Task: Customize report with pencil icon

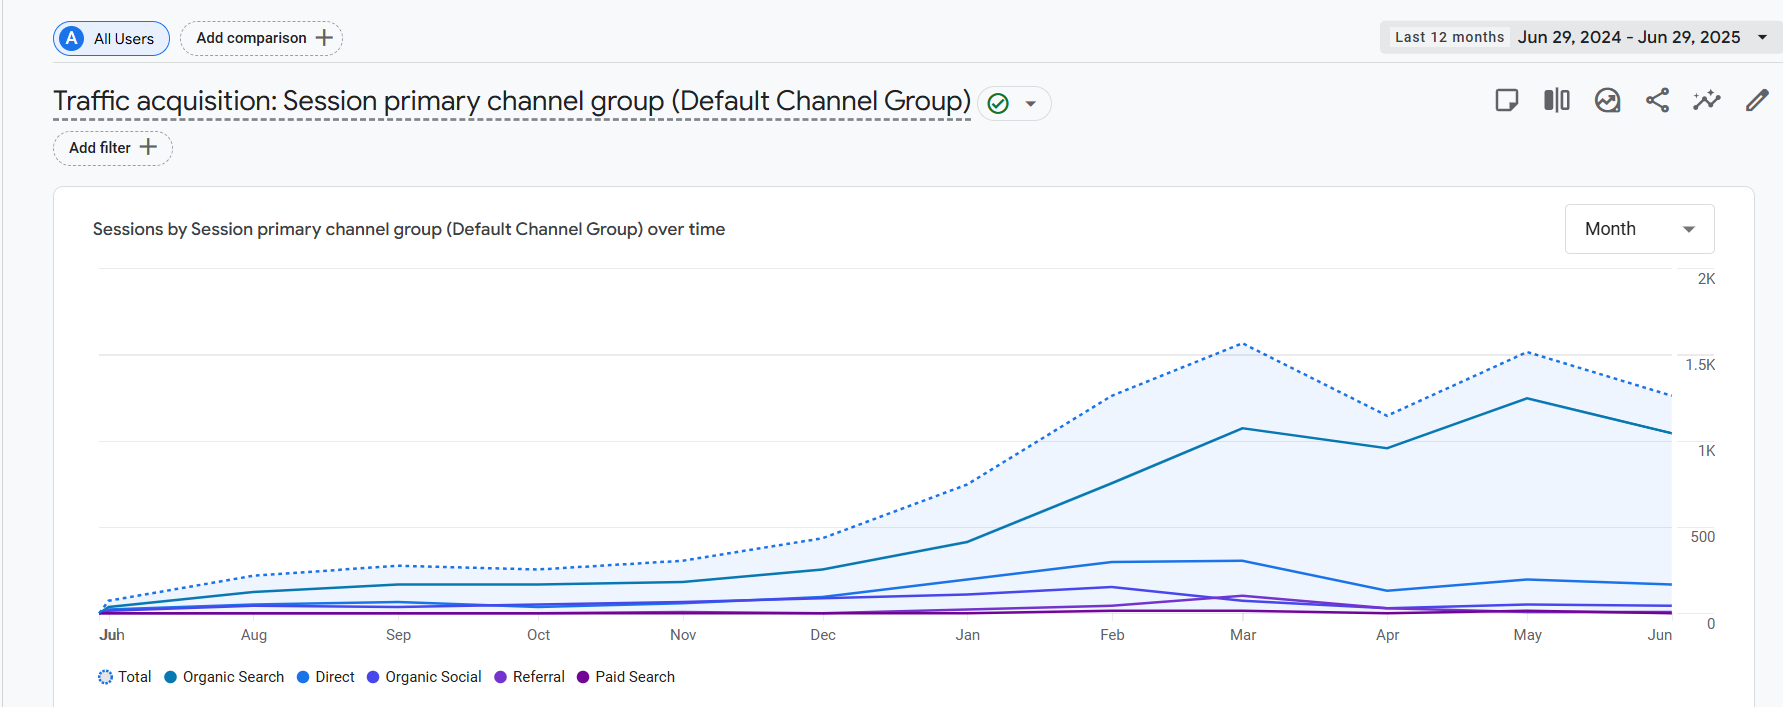Action: pyautogui.click(x=1757, y=100)
